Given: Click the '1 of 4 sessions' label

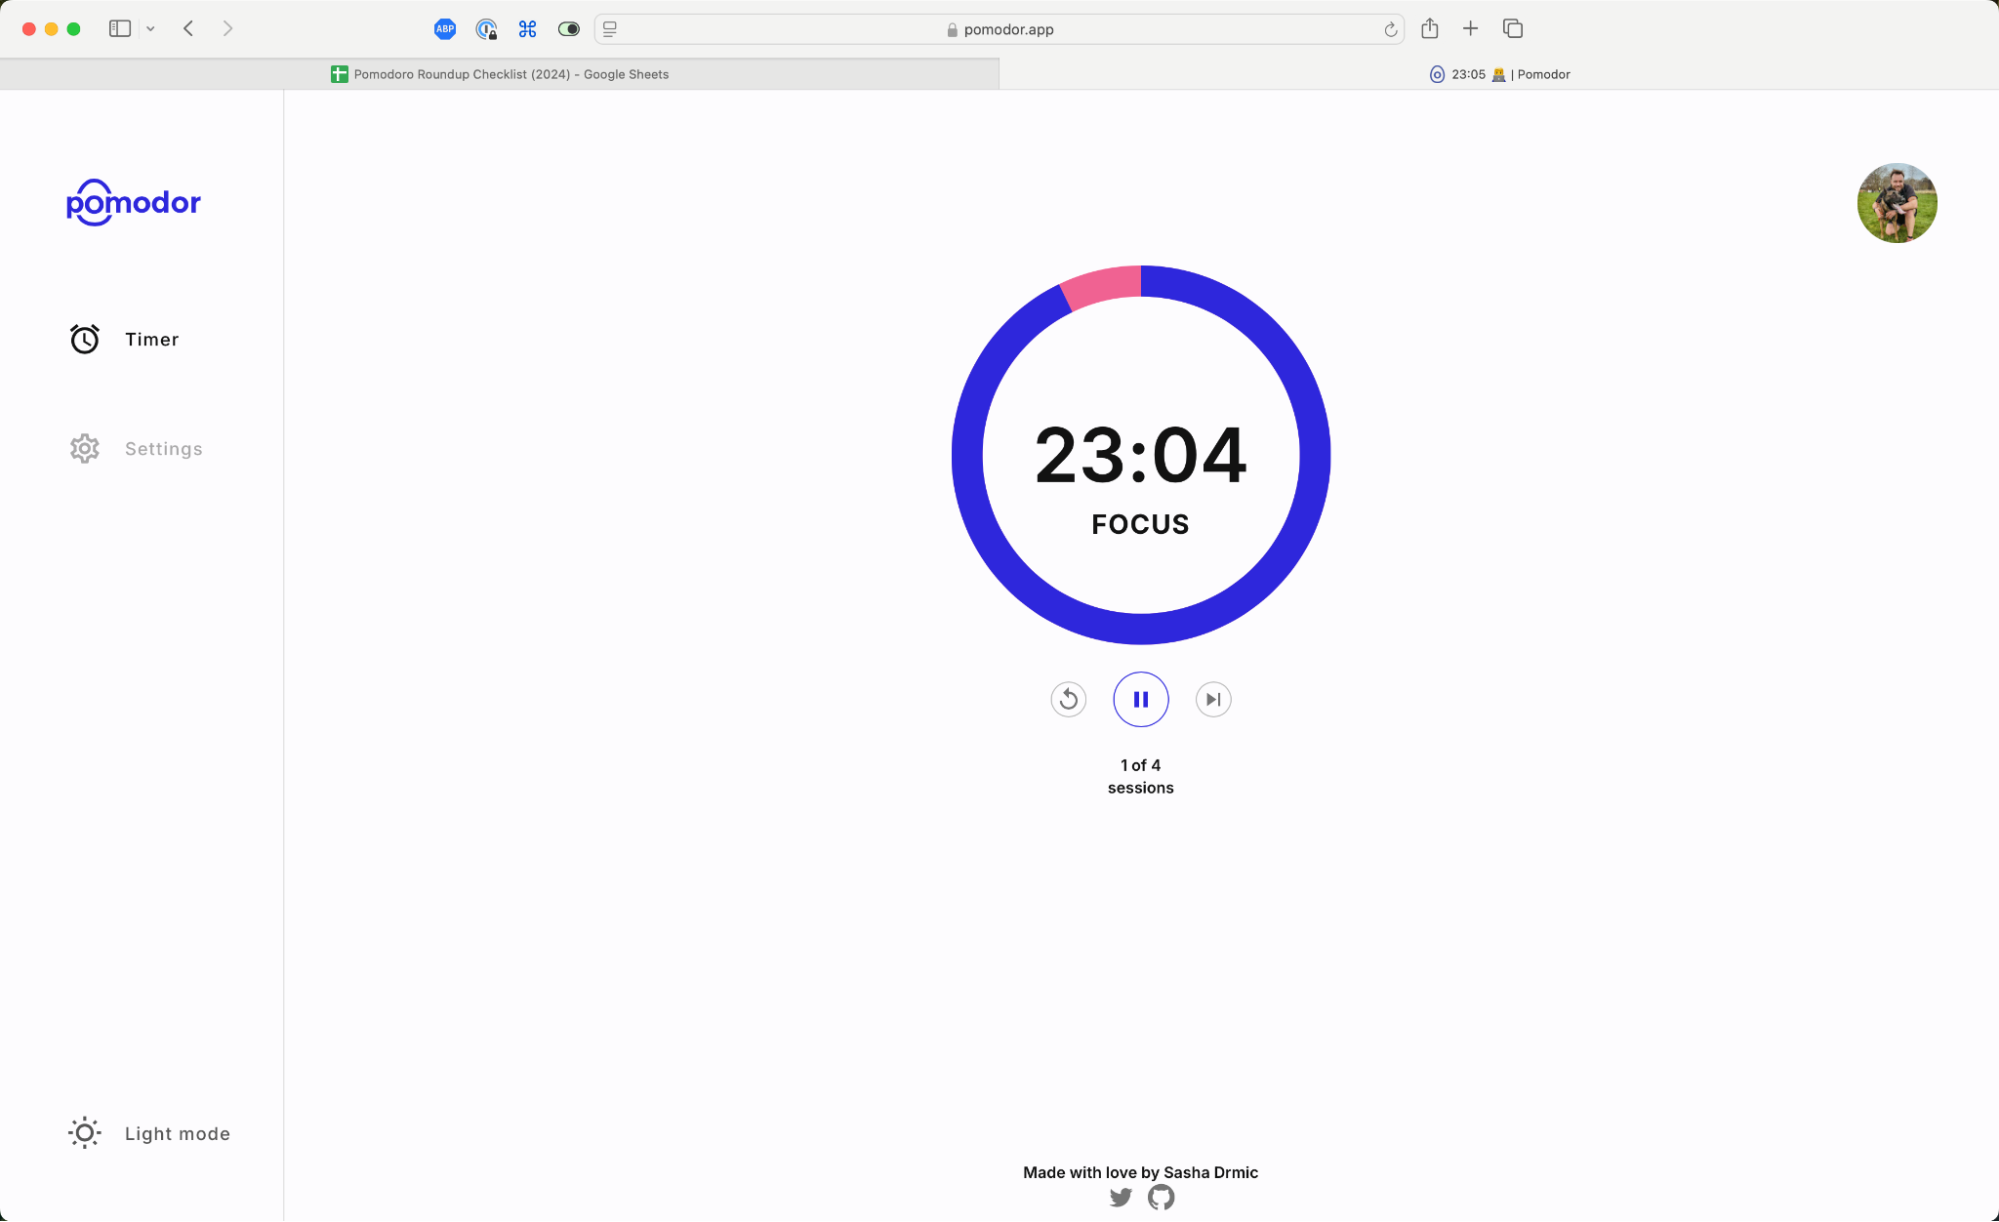Looking at the screenshot, I should [1140, 776].
